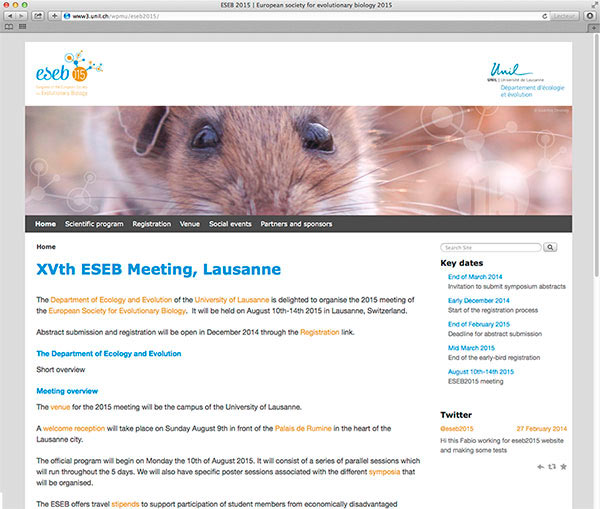
Task: Open the Palais de Rumine link
Action: [303, 428]
